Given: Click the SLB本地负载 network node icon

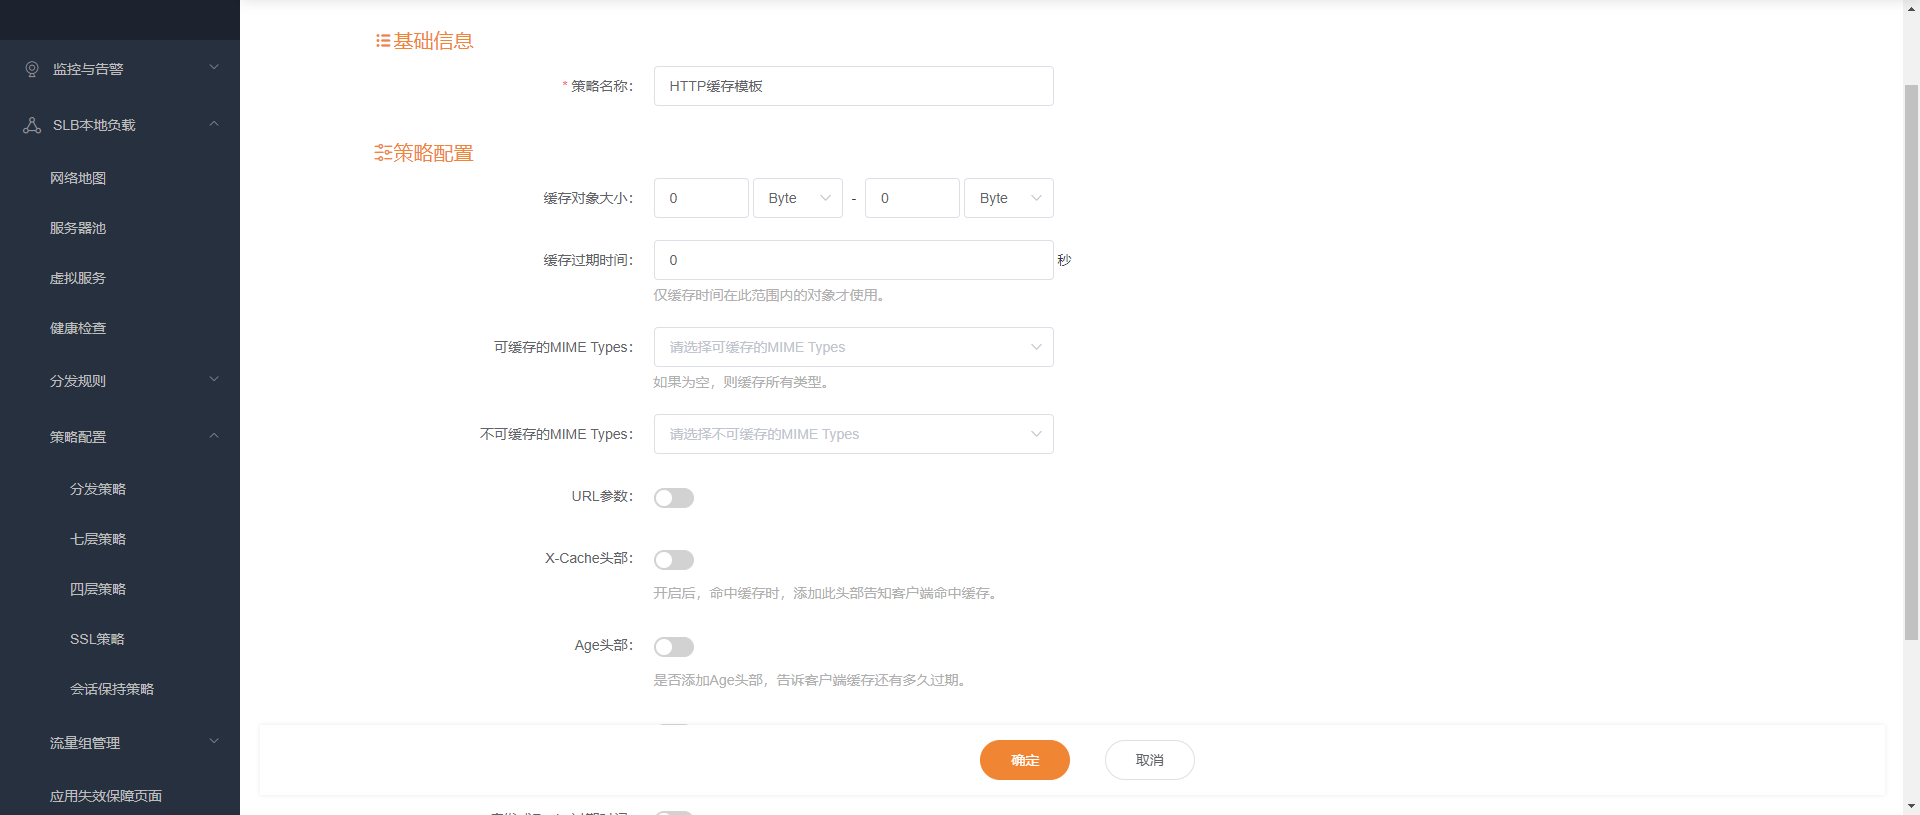Looking at the screenshot, I should 32,125.
